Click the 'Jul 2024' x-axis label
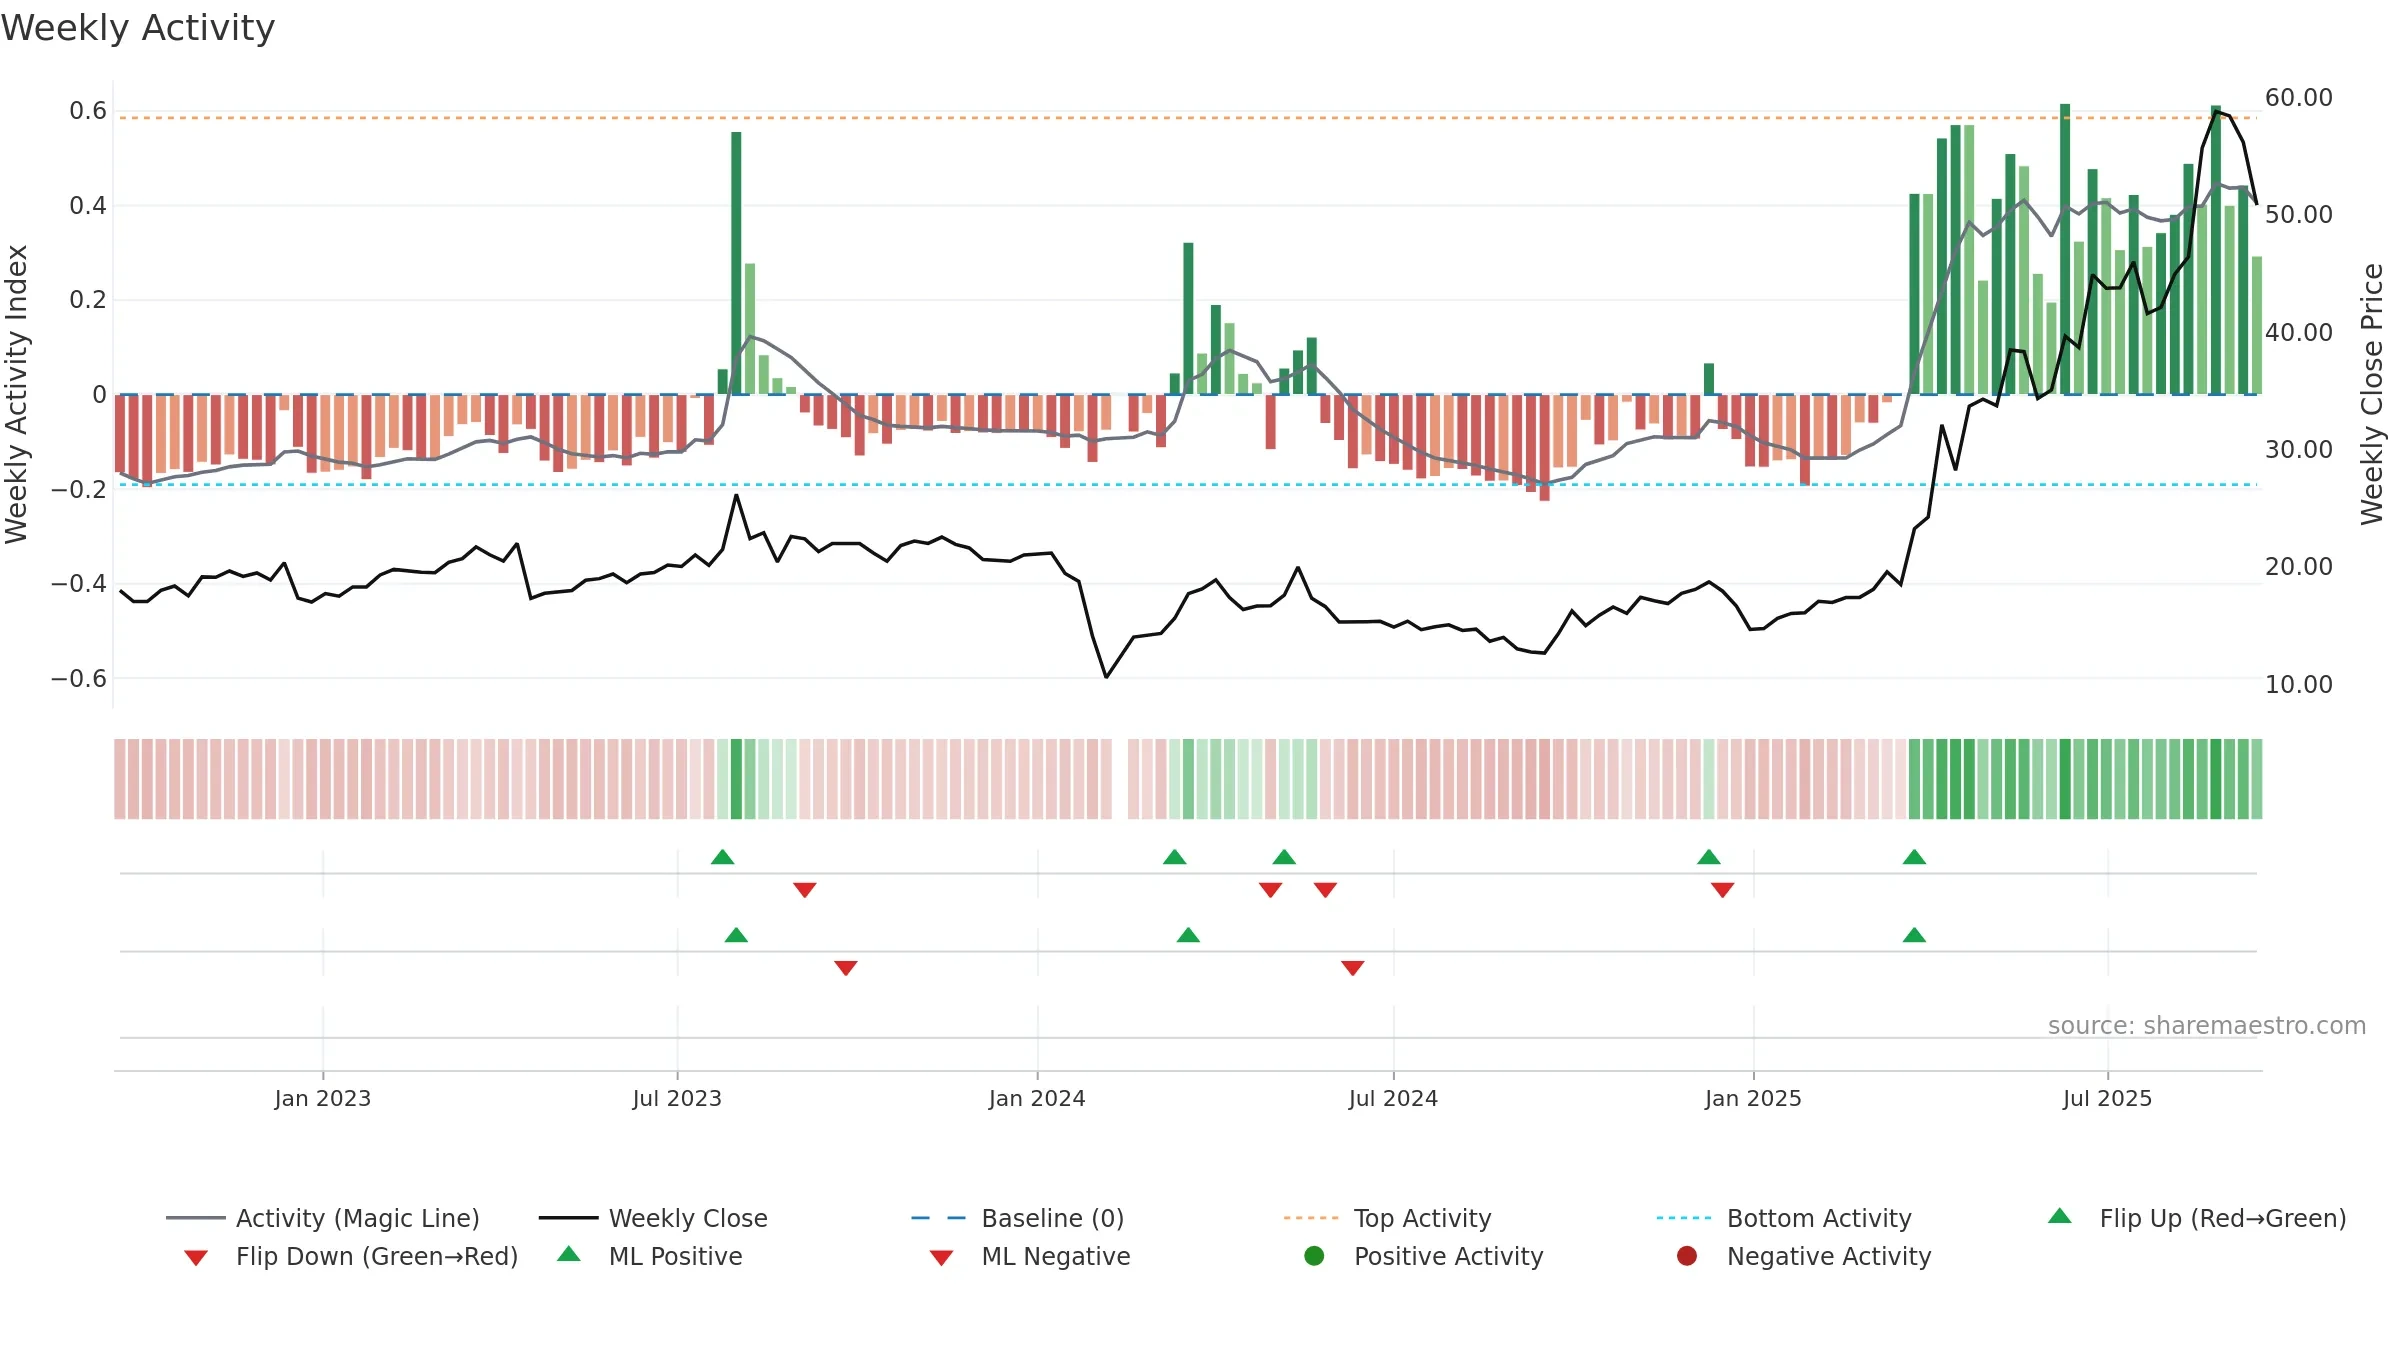The height and width of the screenshot is (1350, 2400). 1393,1098
